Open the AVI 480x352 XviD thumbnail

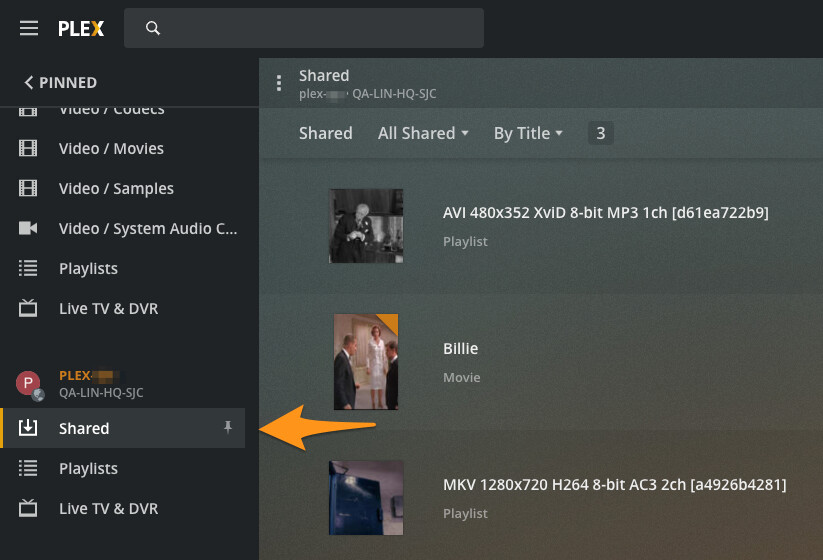366,226
